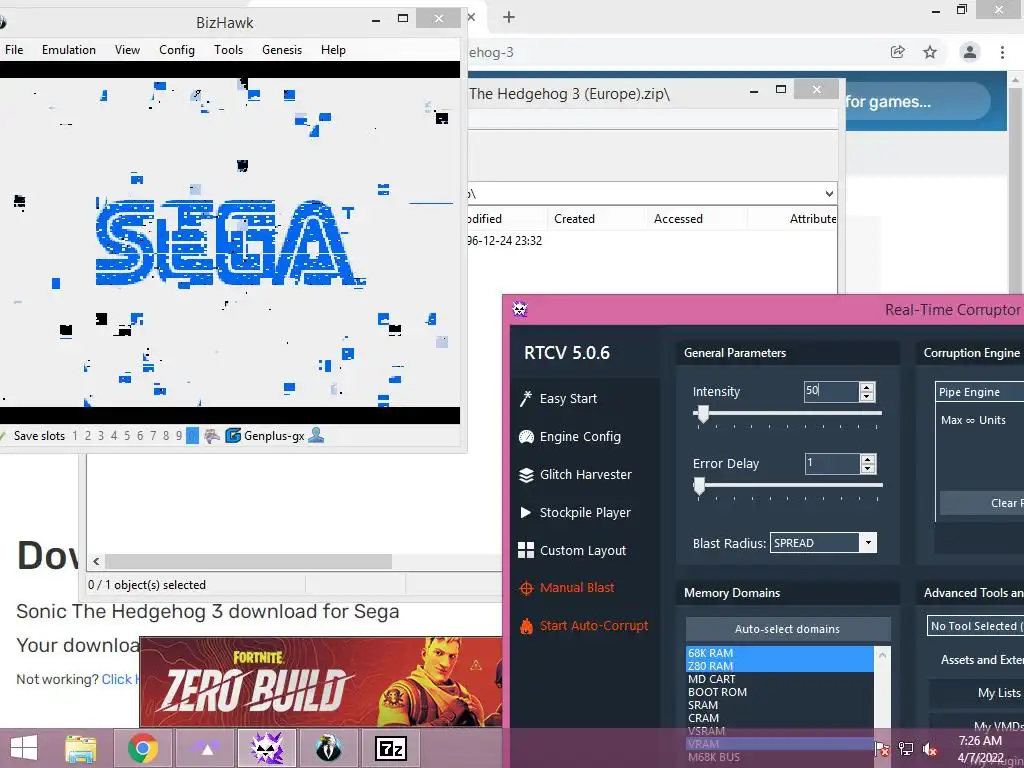Open the BizHawk File menu
Image resolution: width=1024 pixels, height=768 pixels.
click(14, 50)
